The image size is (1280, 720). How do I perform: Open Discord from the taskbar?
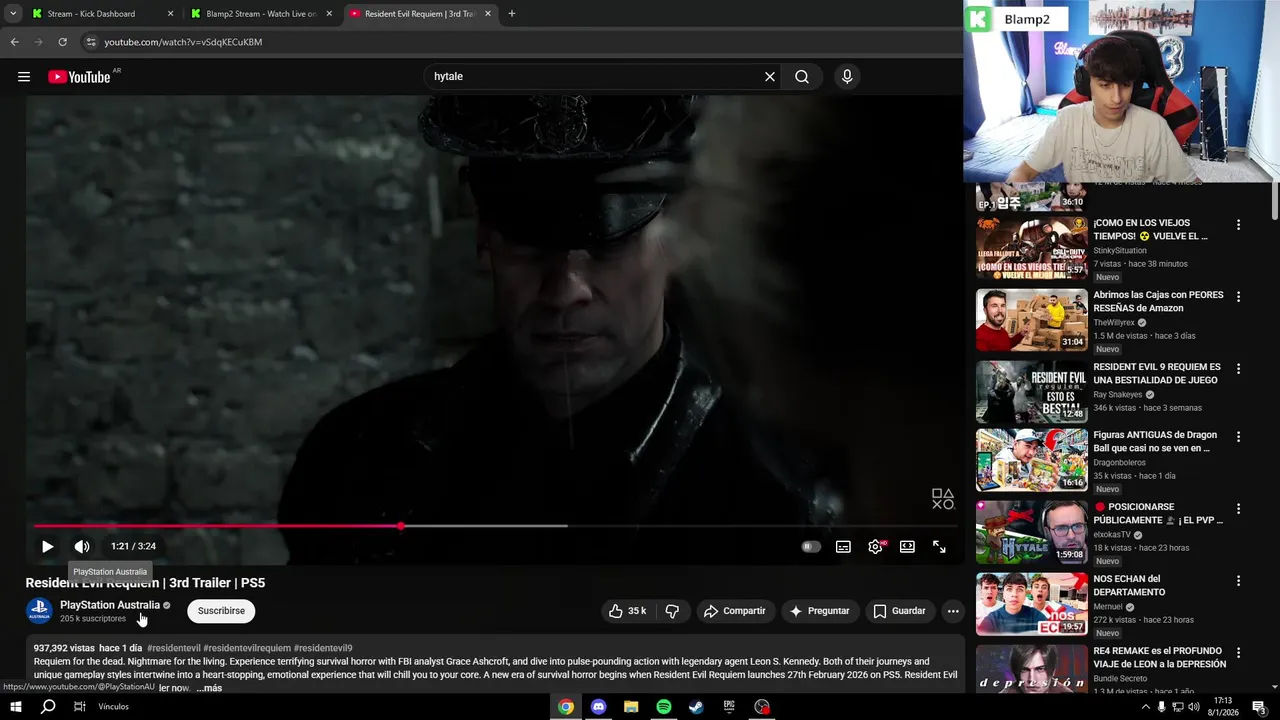[x=598, y=707]
